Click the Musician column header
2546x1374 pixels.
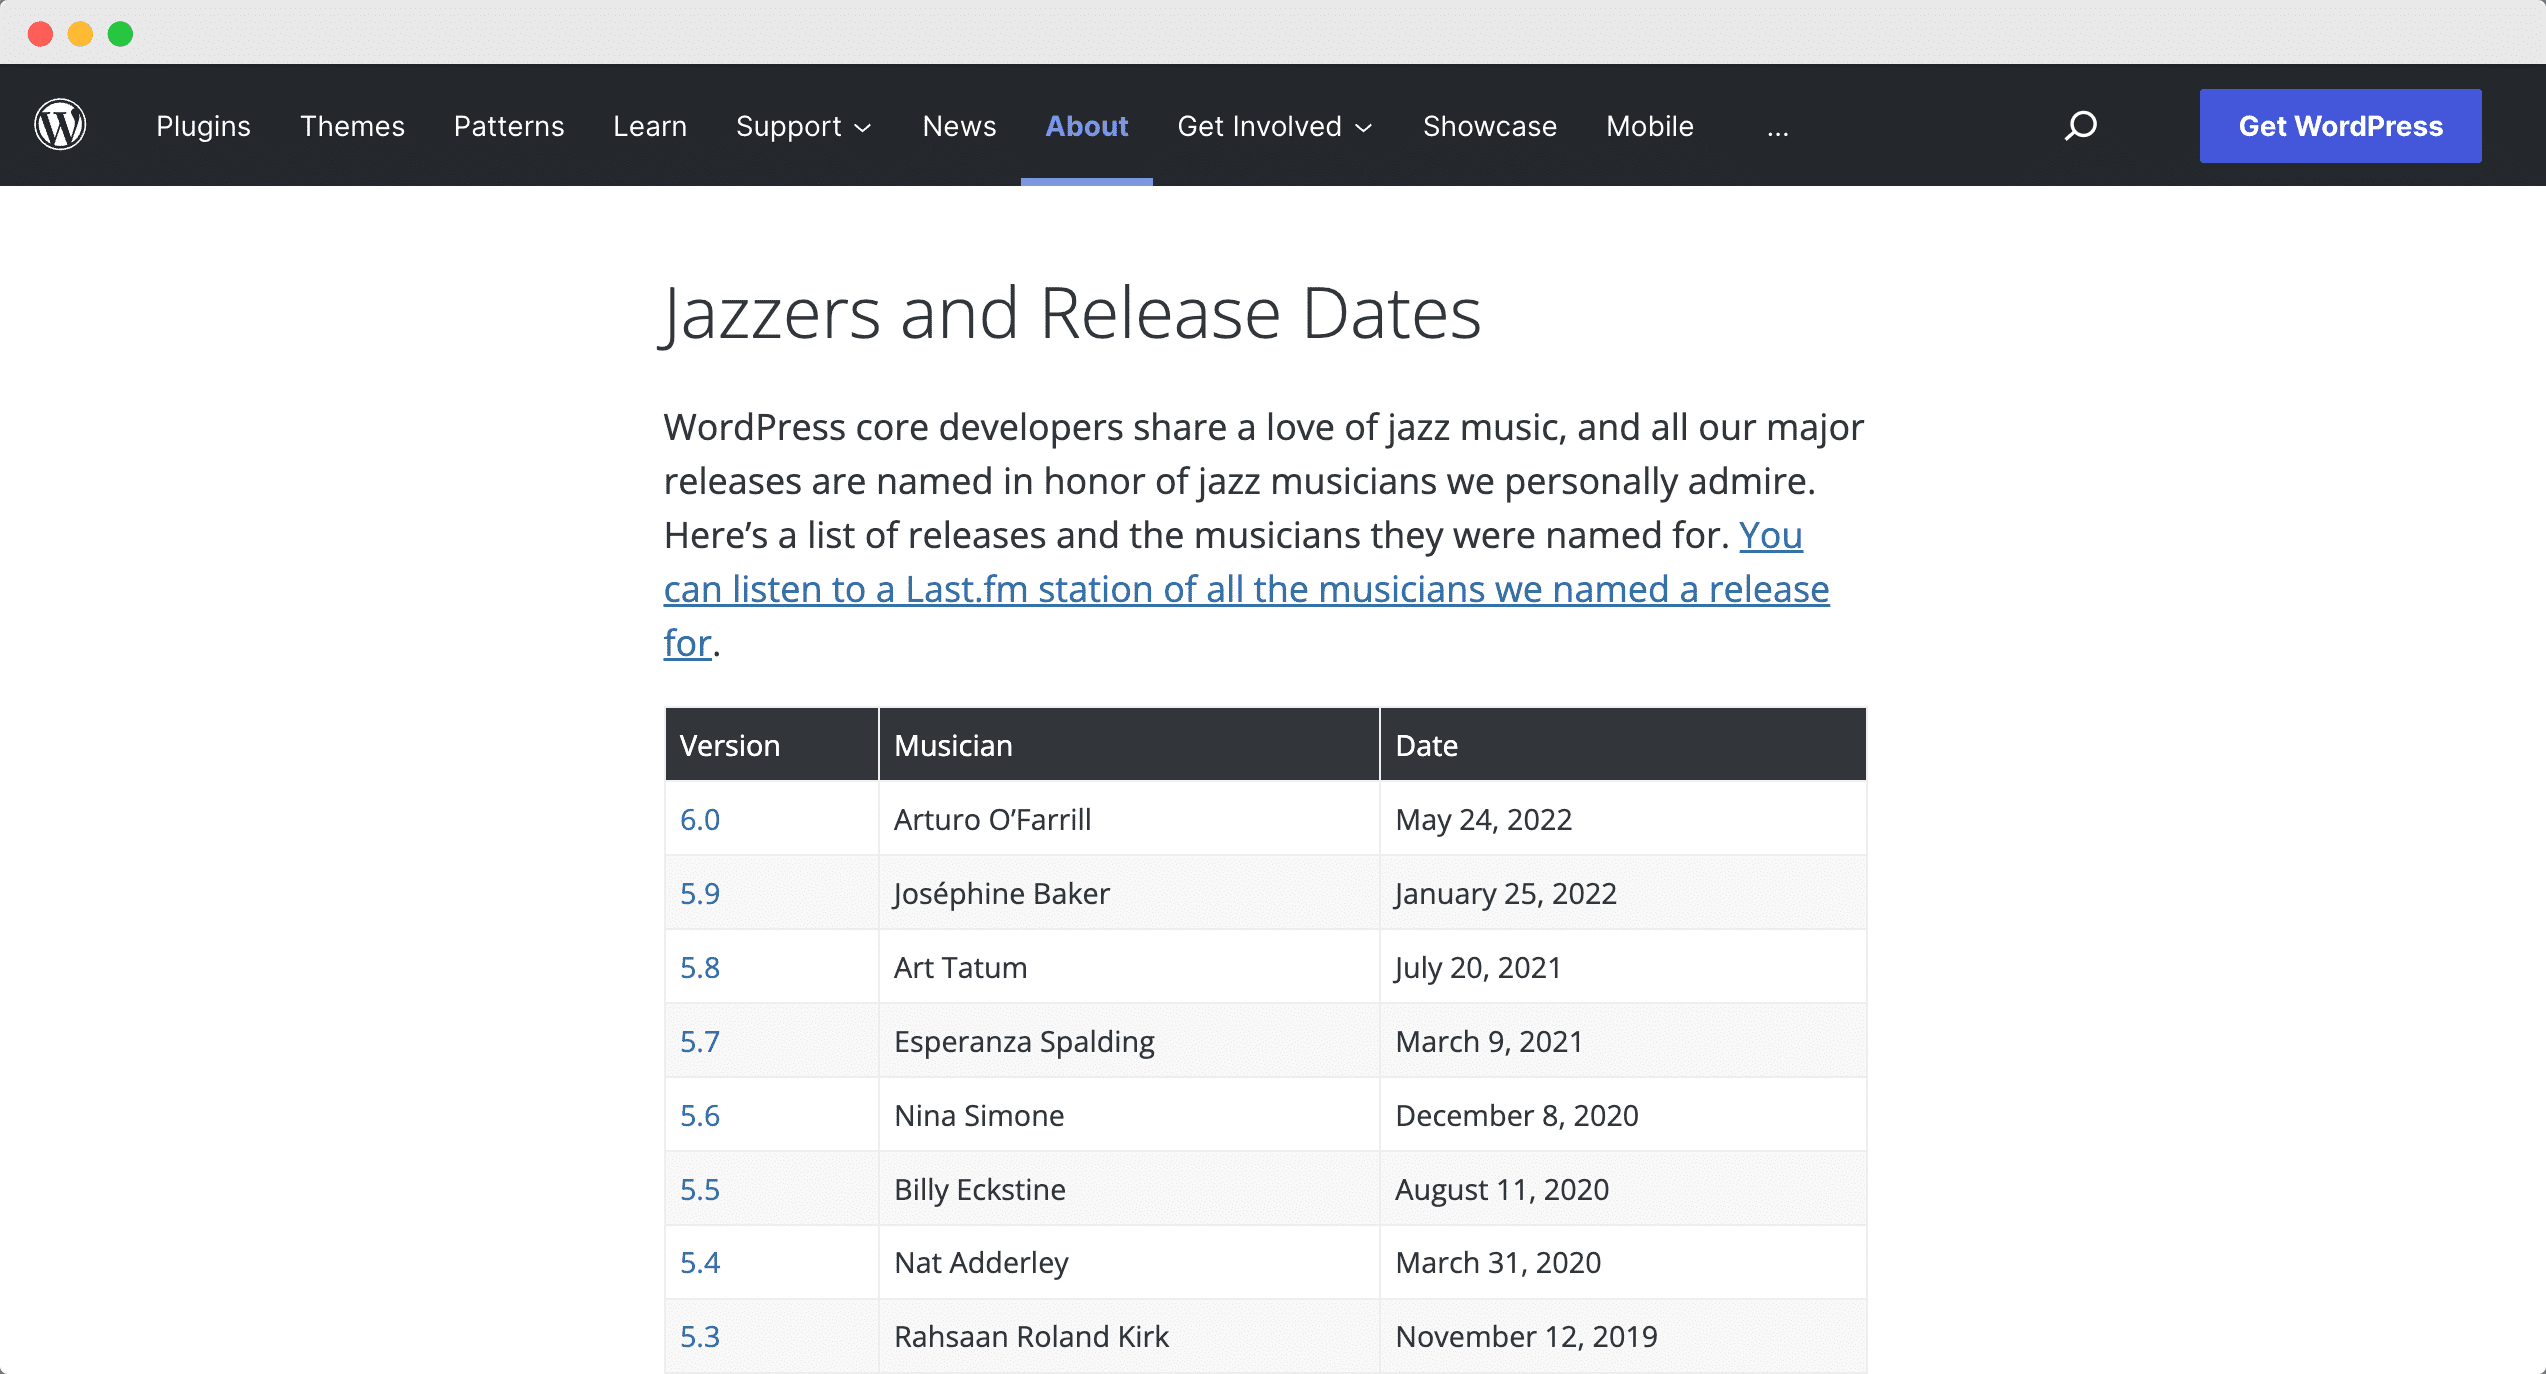point(1129,745)
